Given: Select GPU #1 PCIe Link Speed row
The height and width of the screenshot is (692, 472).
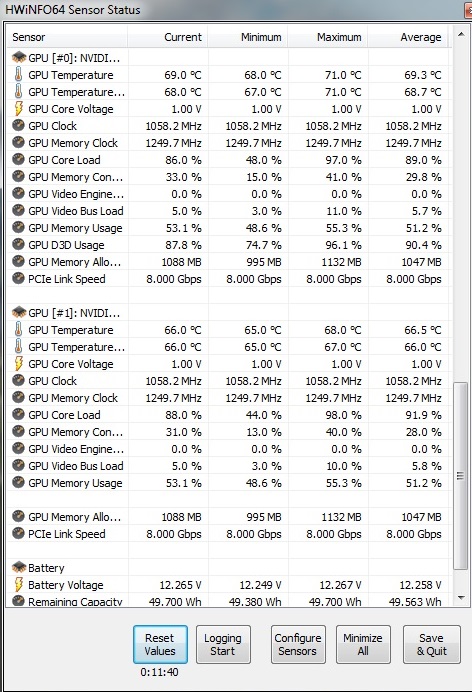Looking at the screenshot, I should pos(229,534).
